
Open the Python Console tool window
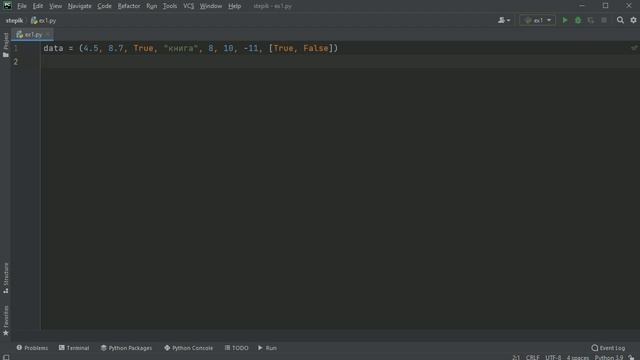click(x=189, y=348)
